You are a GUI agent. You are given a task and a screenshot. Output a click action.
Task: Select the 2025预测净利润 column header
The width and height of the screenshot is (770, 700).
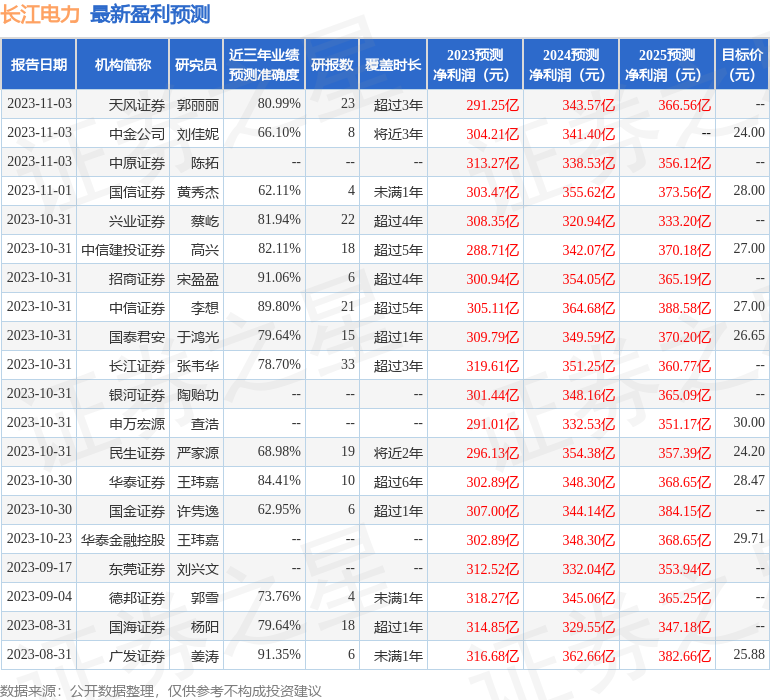click(667, 64)
